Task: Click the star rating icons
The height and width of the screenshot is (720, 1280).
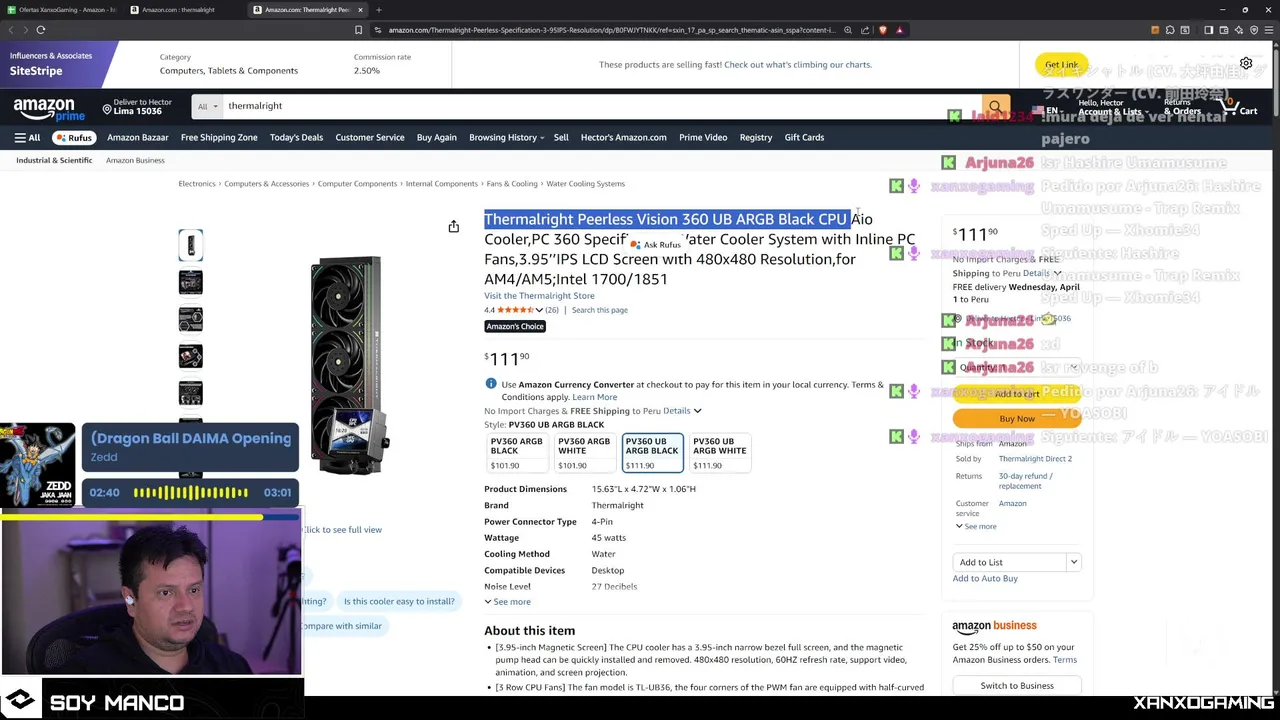Action: [x=515, y=310]
